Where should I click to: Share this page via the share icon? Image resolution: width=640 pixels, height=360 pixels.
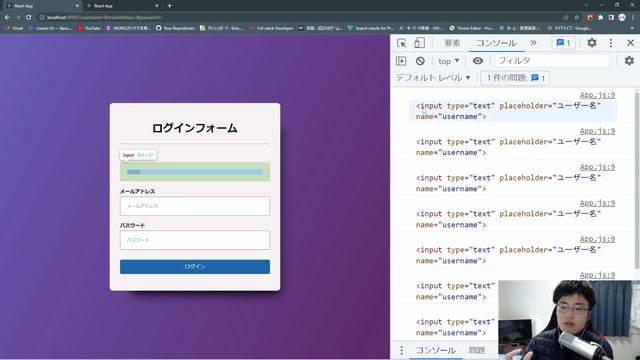tap(566, 18)
